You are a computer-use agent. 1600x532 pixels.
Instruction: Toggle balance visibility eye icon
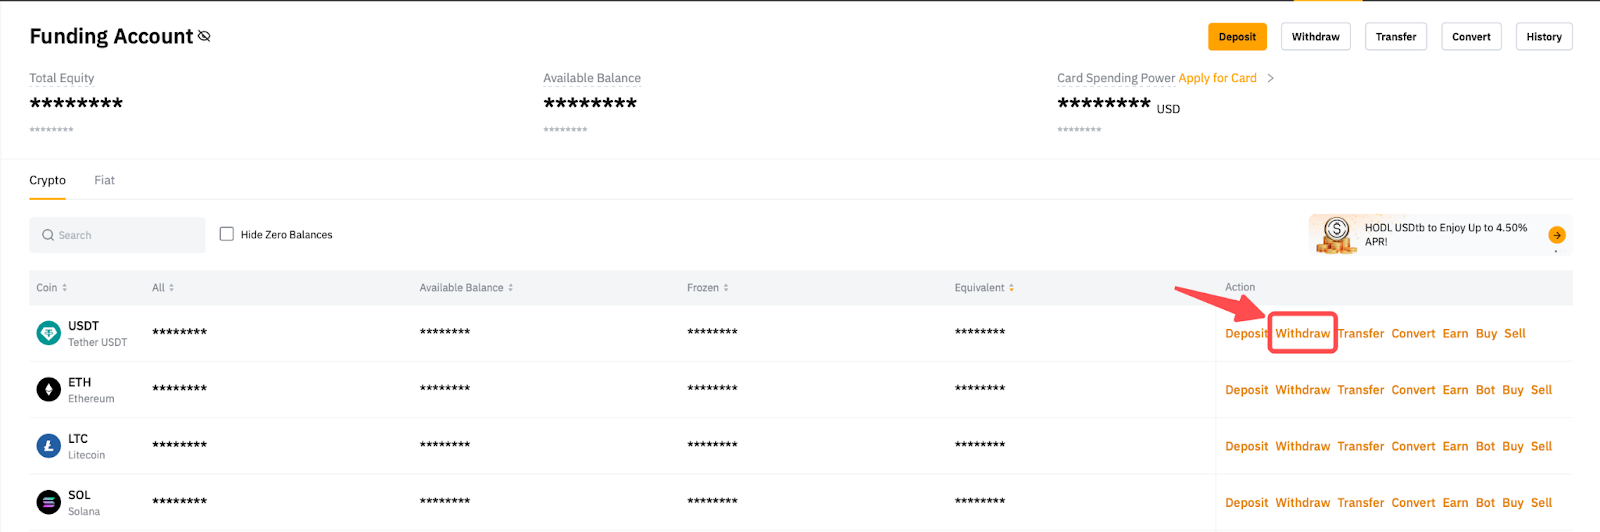click(x=204, y=36)
